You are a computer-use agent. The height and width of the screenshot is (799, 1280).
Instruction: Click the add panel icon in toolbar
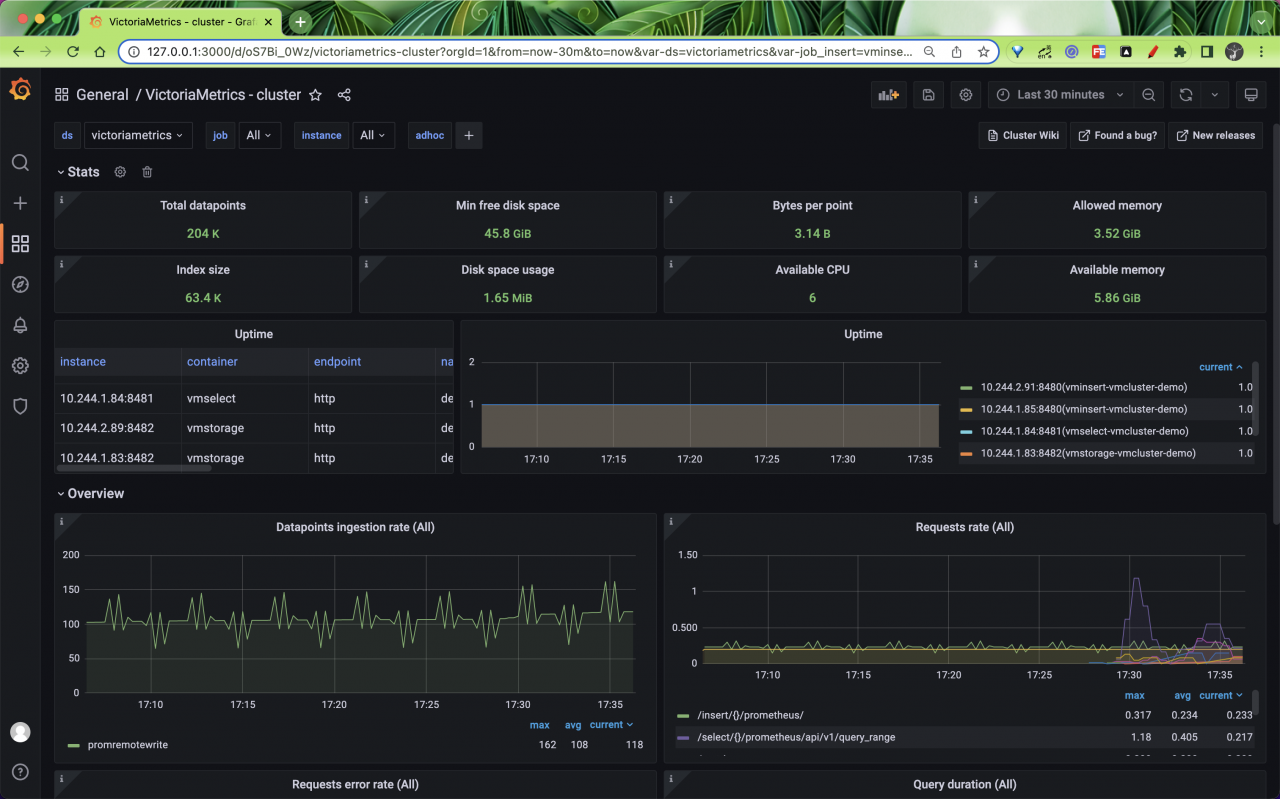coord(888,94)
